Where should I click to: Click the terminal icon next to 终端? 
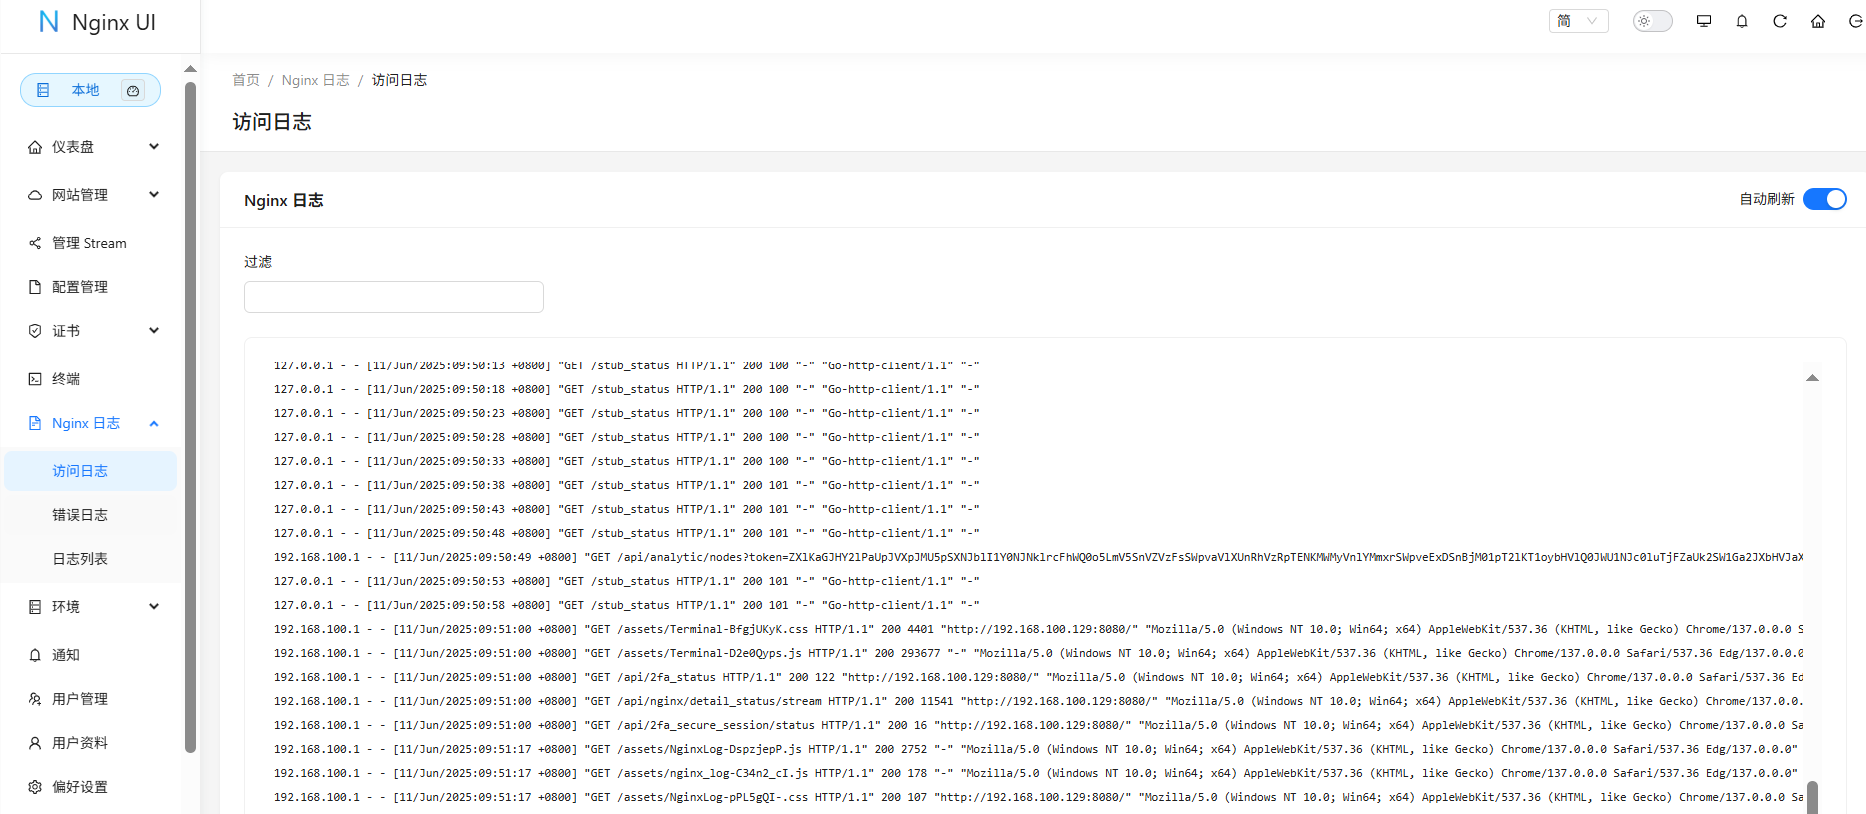(35, 379)
